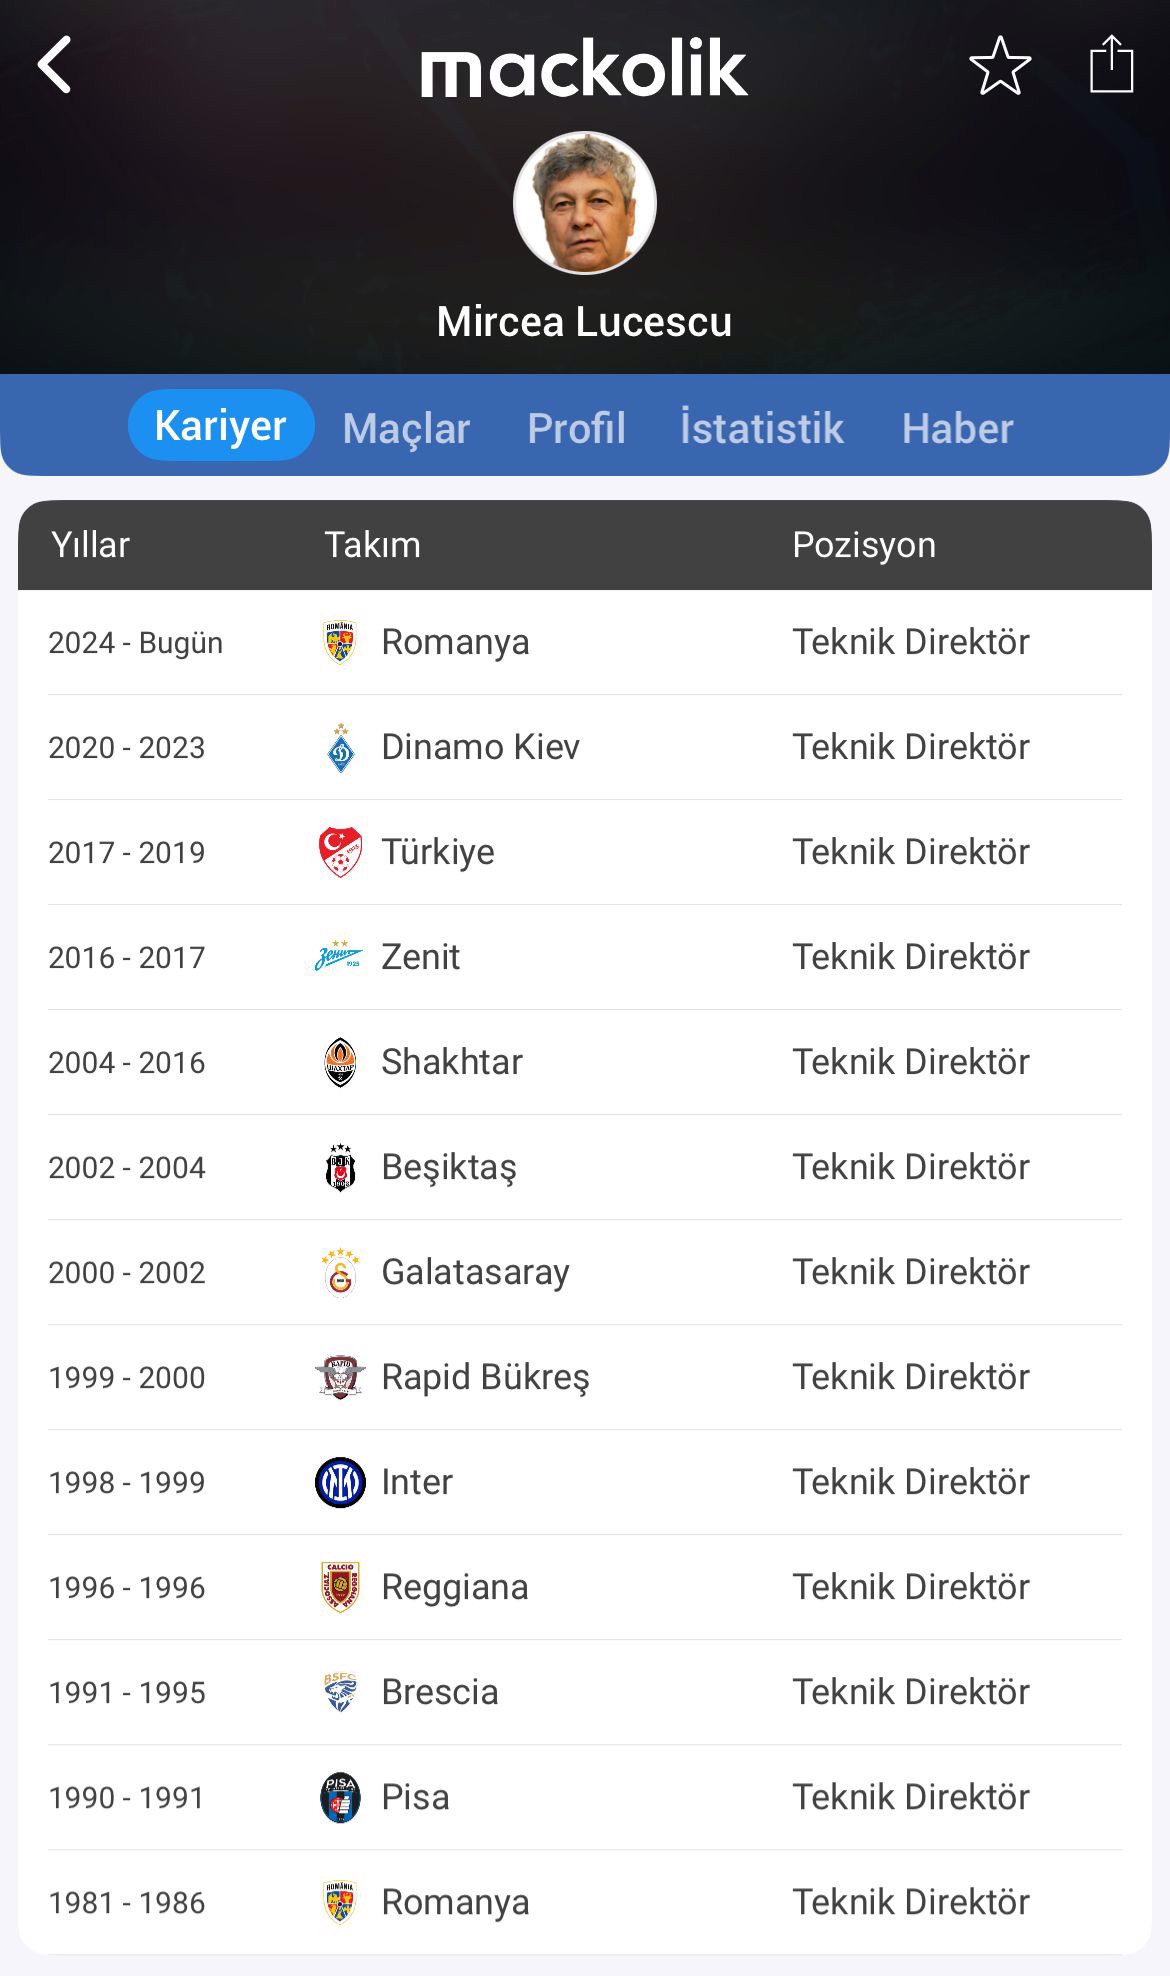Tap the Inter club logo
This screenshot has width=1170, height=1976.
tap(341, 1482)
